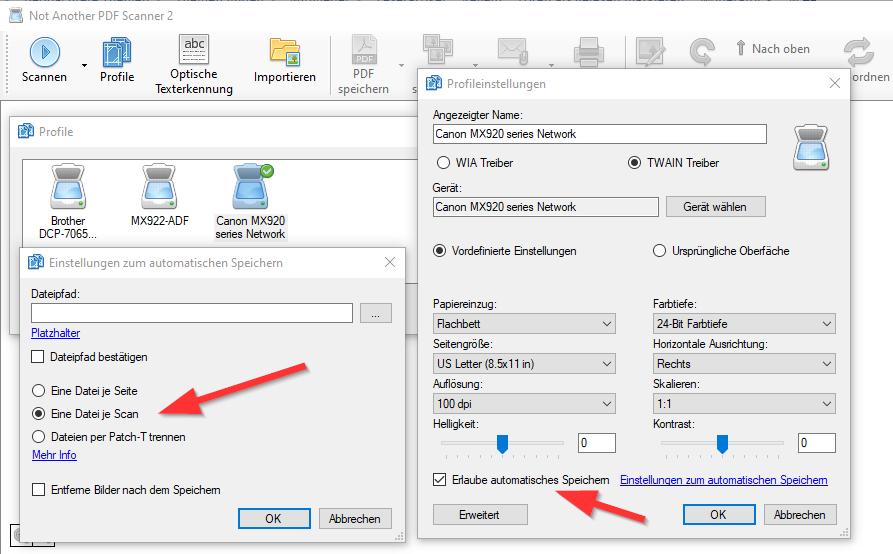The width and height of the screenshot is (893, 554).
Task: Click the image edit toolbar icon
Action: pos(650,51)
